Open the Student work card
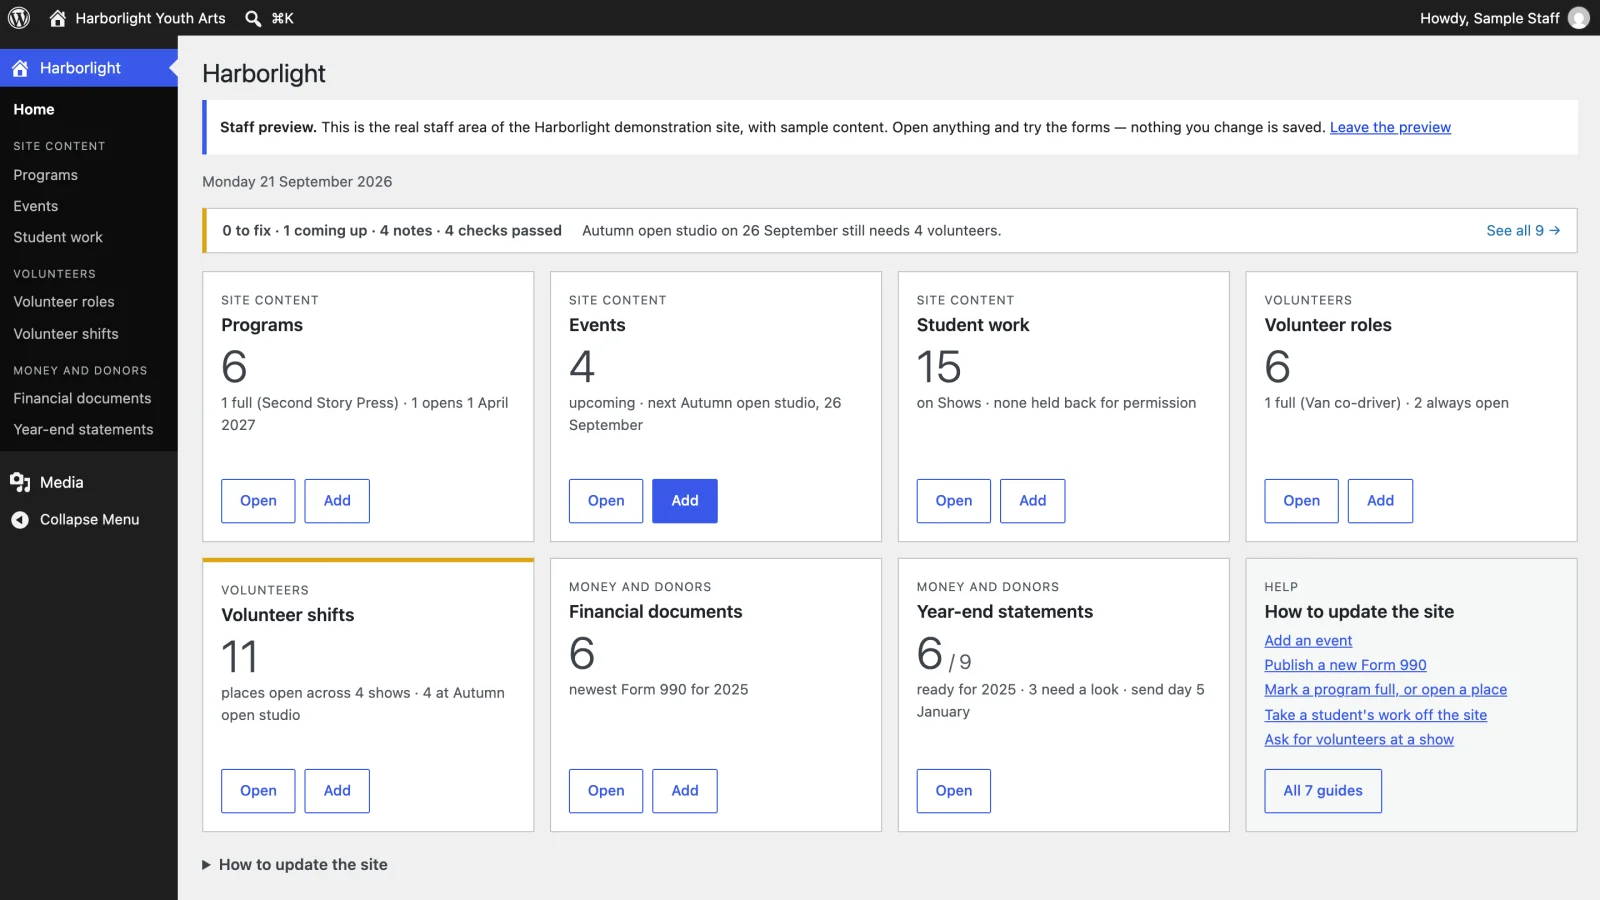Viewport: 1600px width, 900px height. click(x=954, y=501)
